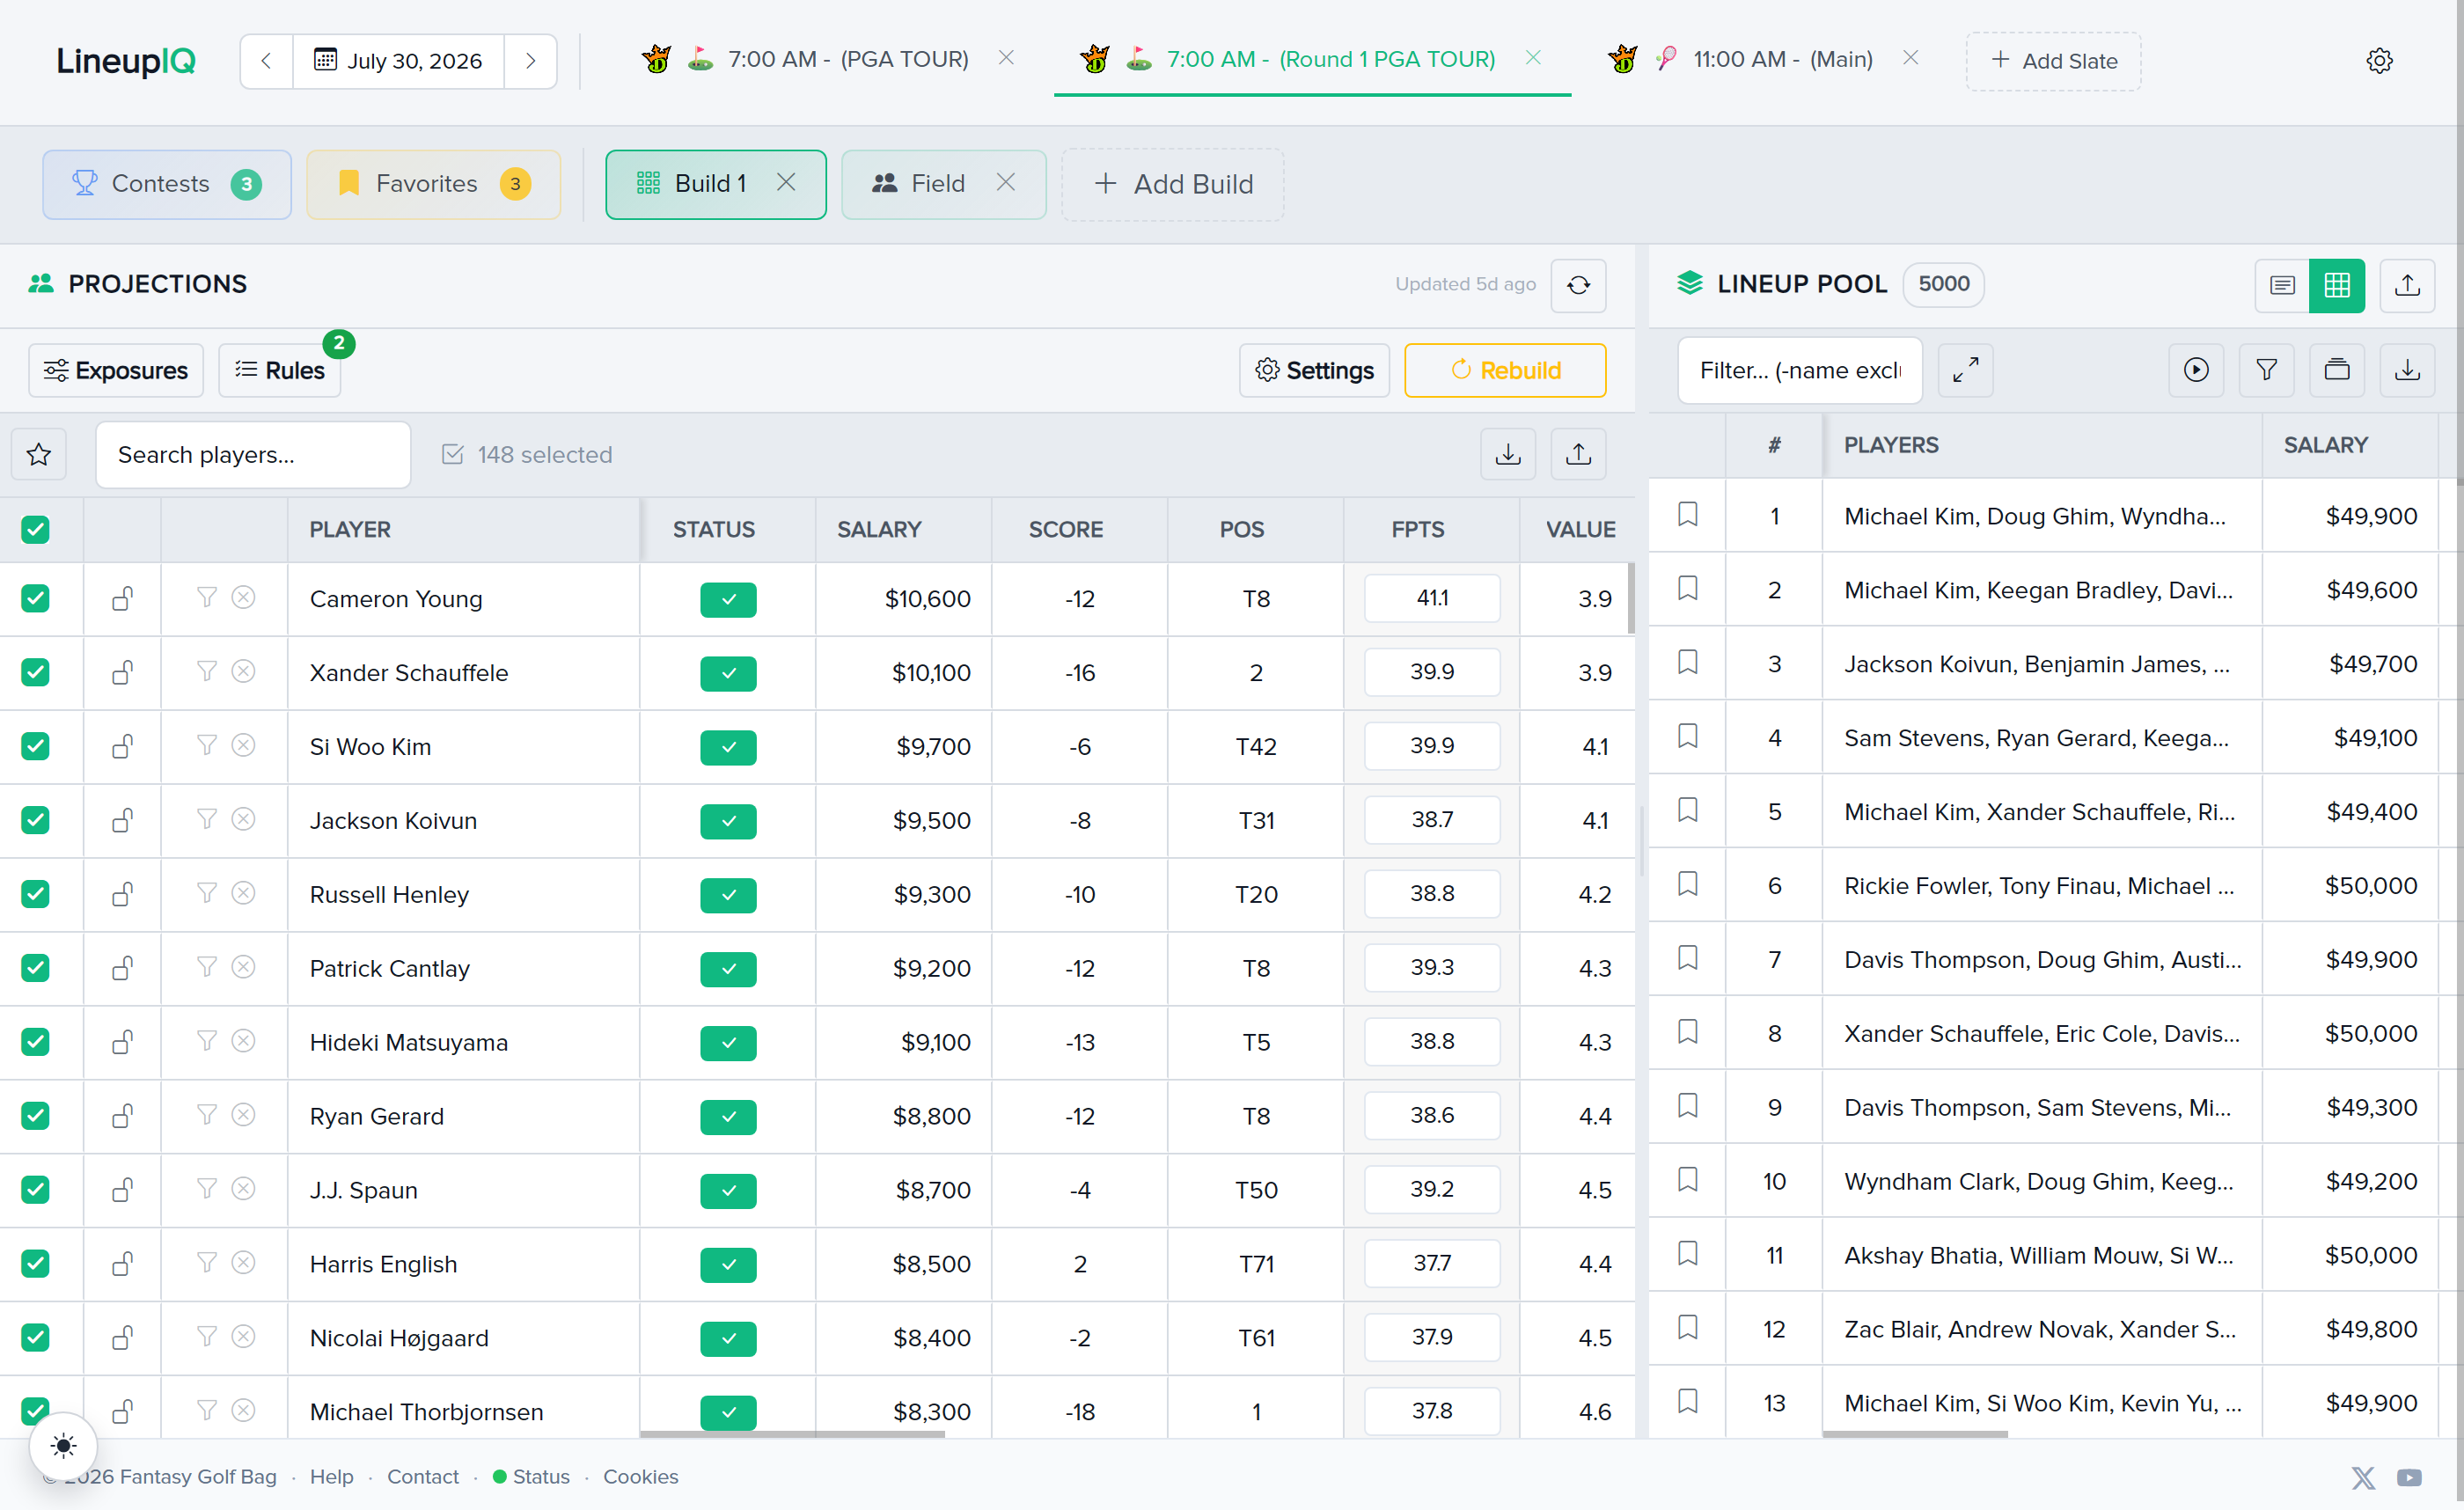Sort players by the SALARY column

[879, 530]
